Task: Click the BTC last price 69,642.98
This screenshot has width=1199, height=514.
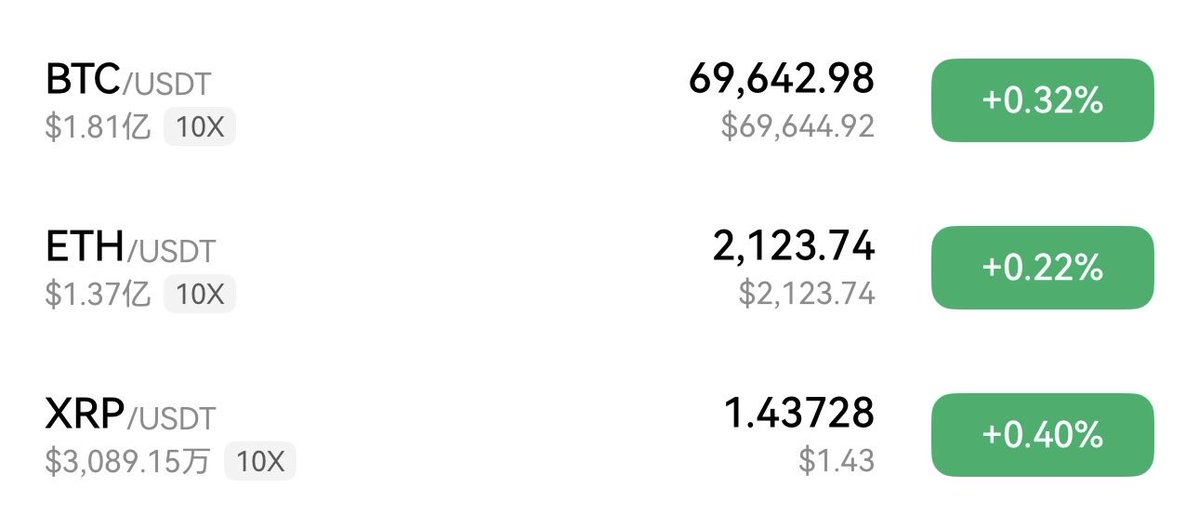Action: pos(781,78)
